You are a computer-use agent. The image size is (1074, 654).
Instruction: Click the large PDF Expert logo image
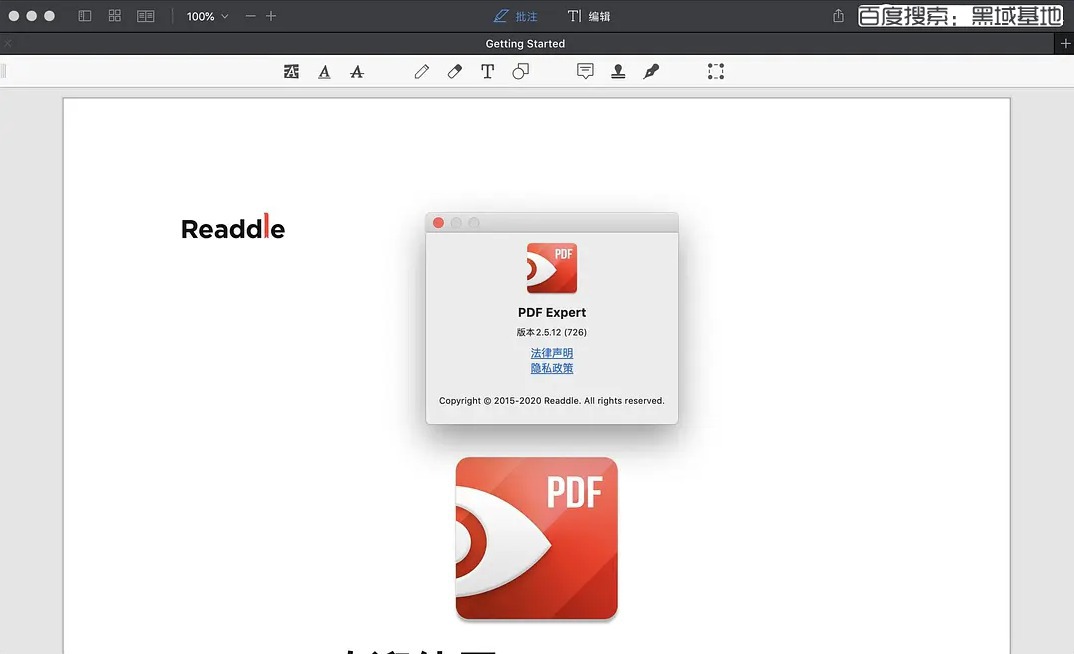537,538
